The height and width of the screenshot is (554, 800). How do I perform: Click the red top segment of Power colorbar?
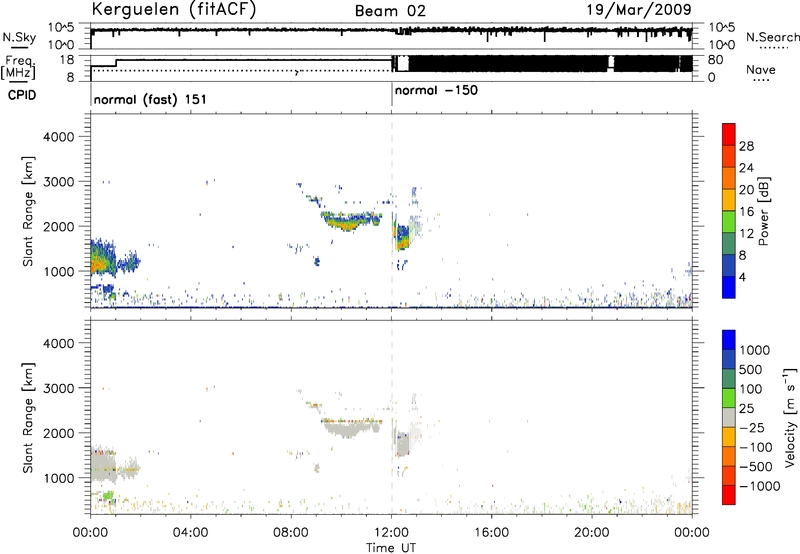pyautogui.click(x=729, y=134)
